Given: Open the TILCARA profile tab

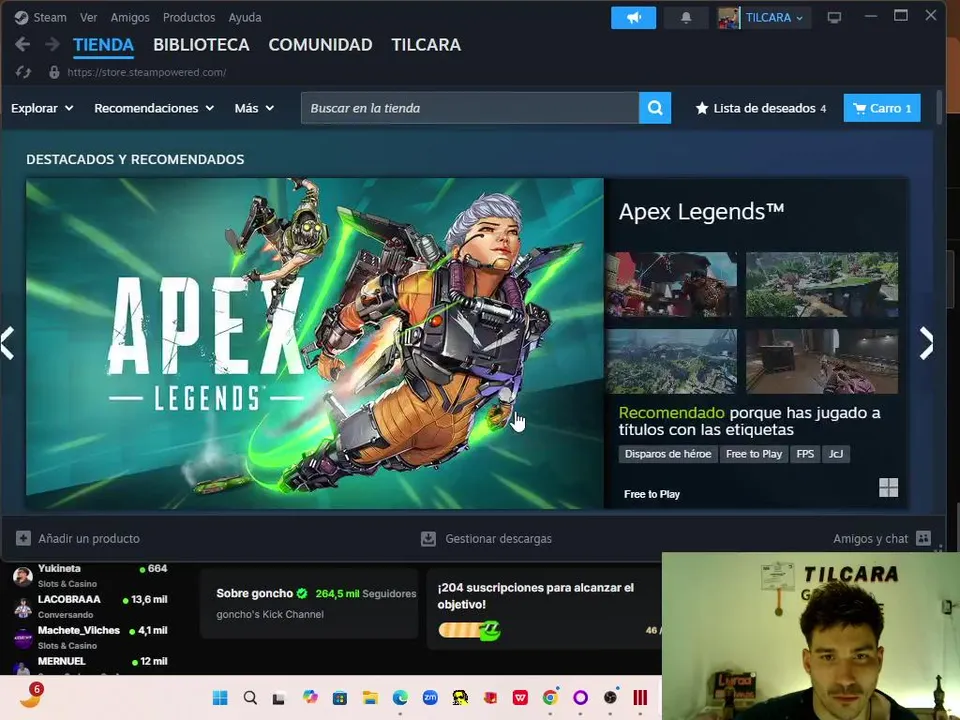Looking at the screenshot, I should click(426, 45).
